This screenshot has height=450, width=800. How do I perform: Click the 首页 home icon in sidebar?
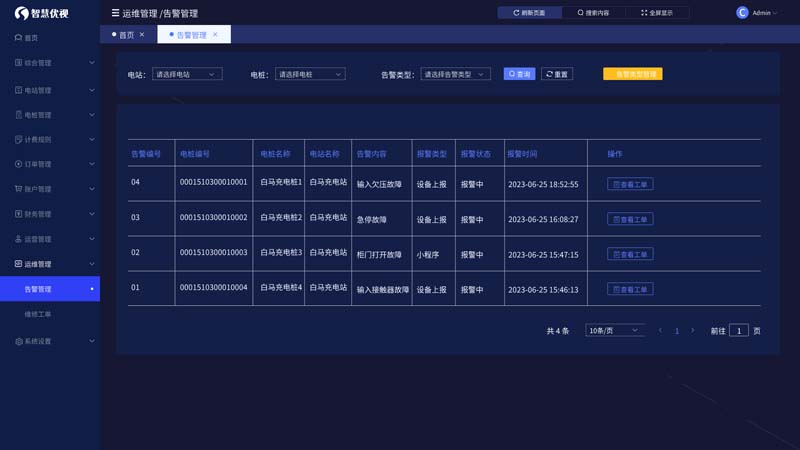[18, 38]
